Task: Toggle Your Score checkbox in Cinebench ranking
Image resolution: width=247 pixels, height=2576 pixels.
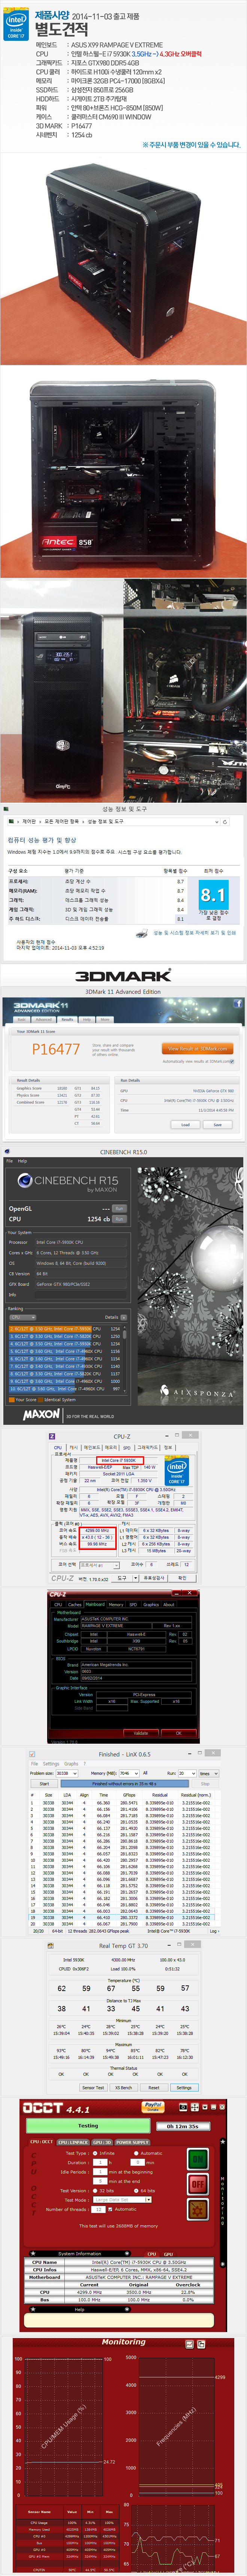Action: point(12,1400)
